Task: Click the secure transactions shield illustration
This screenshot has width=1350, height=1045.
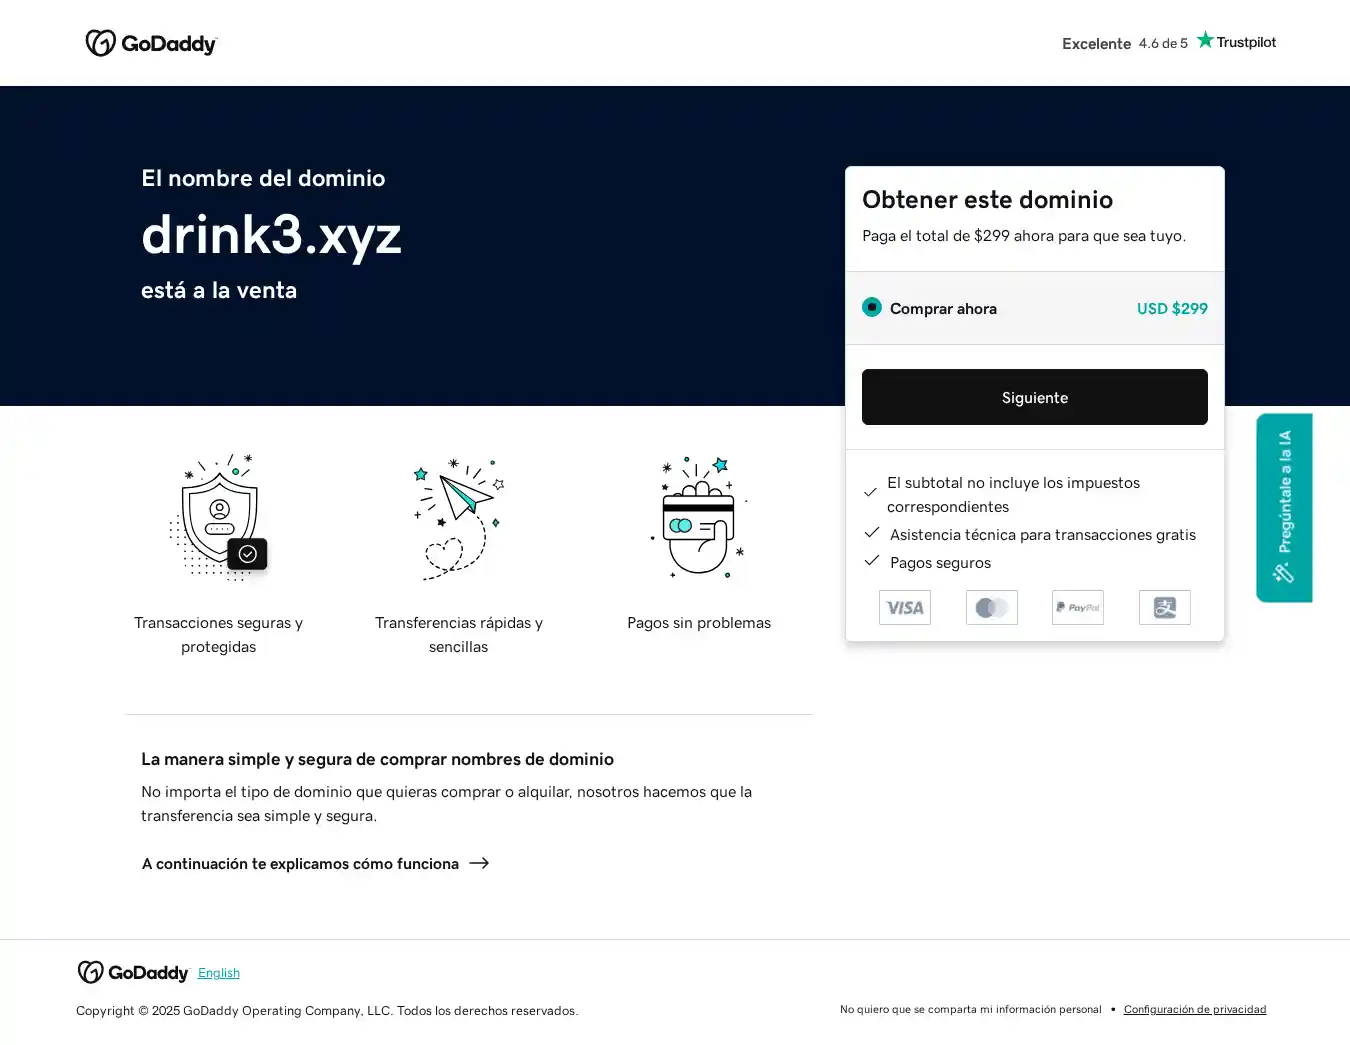Action: (219, 518)
